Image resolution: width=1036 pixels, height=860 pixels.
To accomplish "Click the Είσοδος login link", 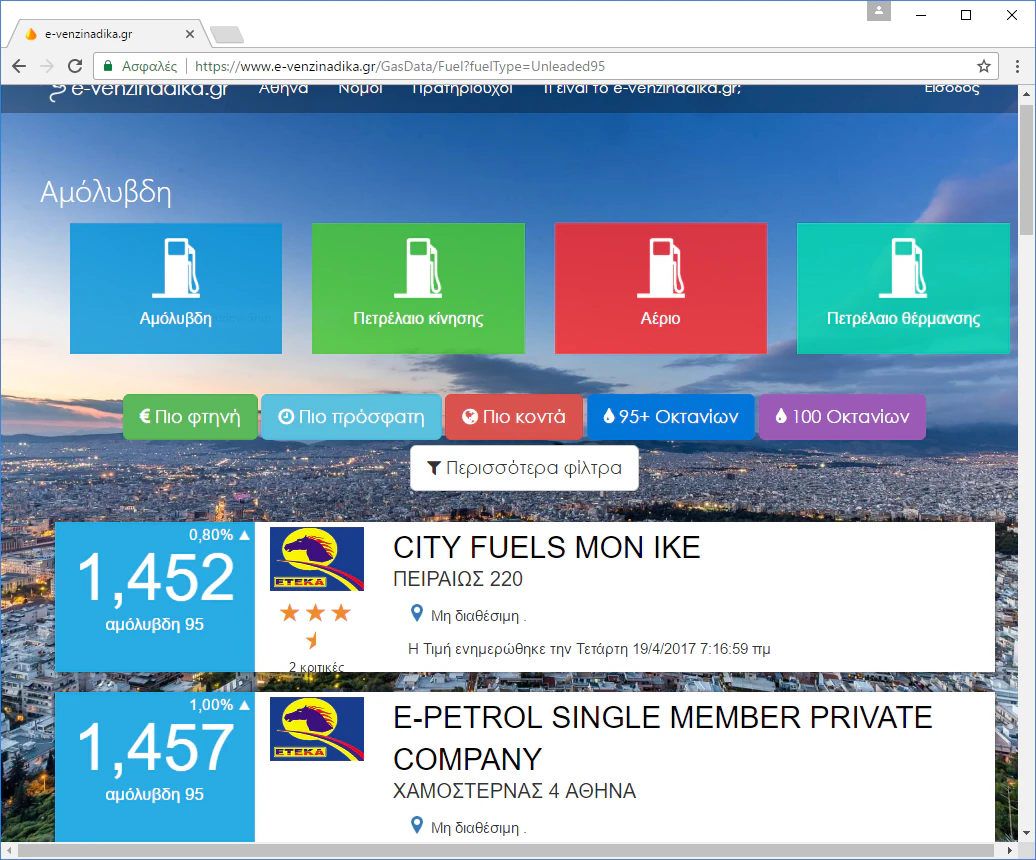I will coord(952,89).
